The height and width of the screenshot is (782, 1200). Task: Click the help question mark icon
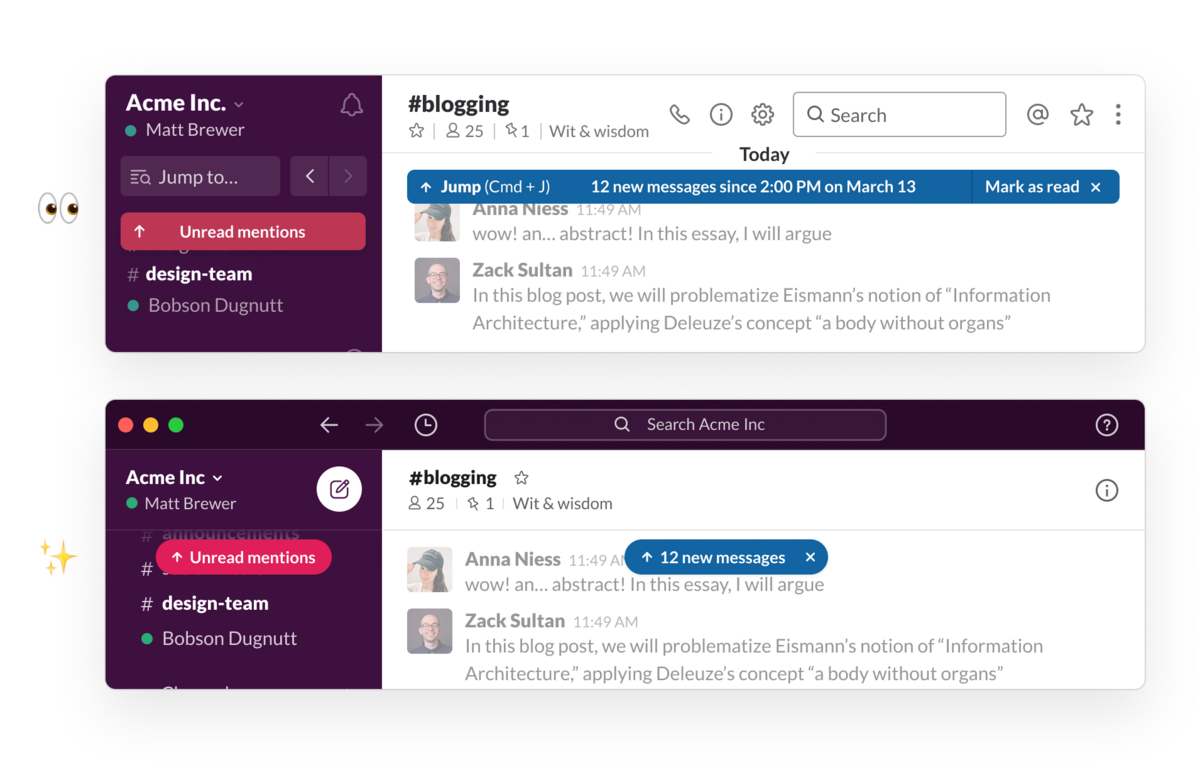pos(1106,425)
